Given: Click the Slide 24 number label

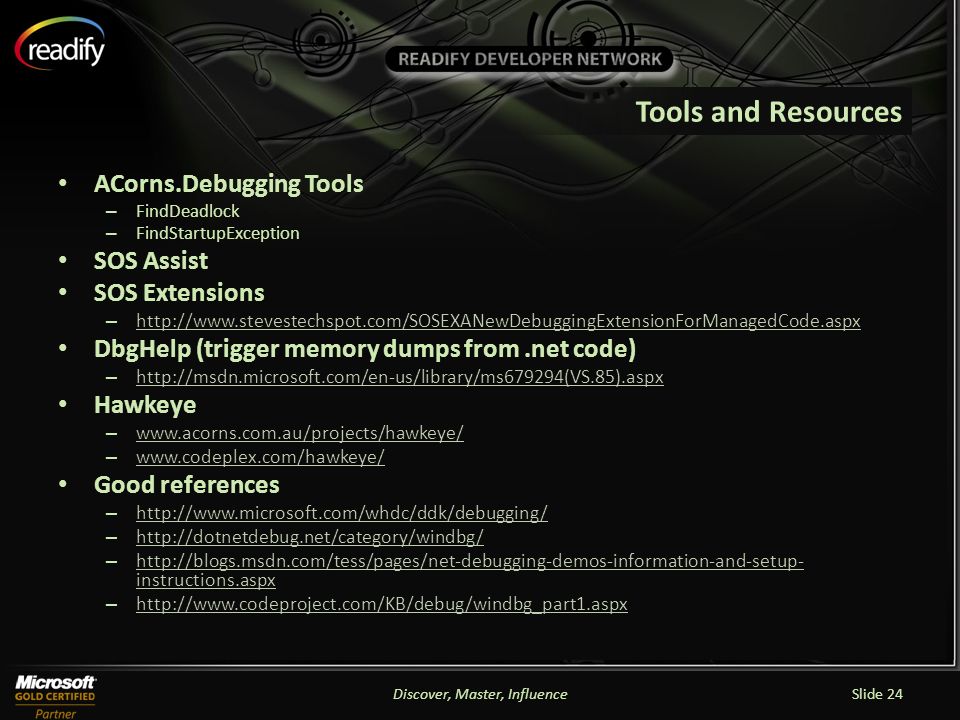Looking at the screenshot, I should (877, 694).
